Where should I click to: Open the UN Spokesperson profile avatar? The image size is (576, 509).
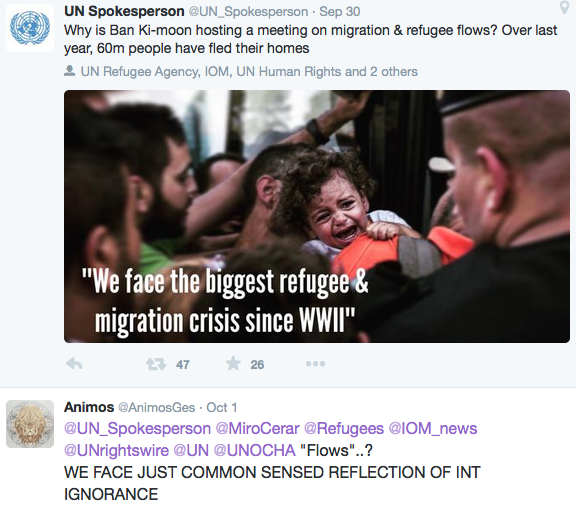click(x=30, y=28)
